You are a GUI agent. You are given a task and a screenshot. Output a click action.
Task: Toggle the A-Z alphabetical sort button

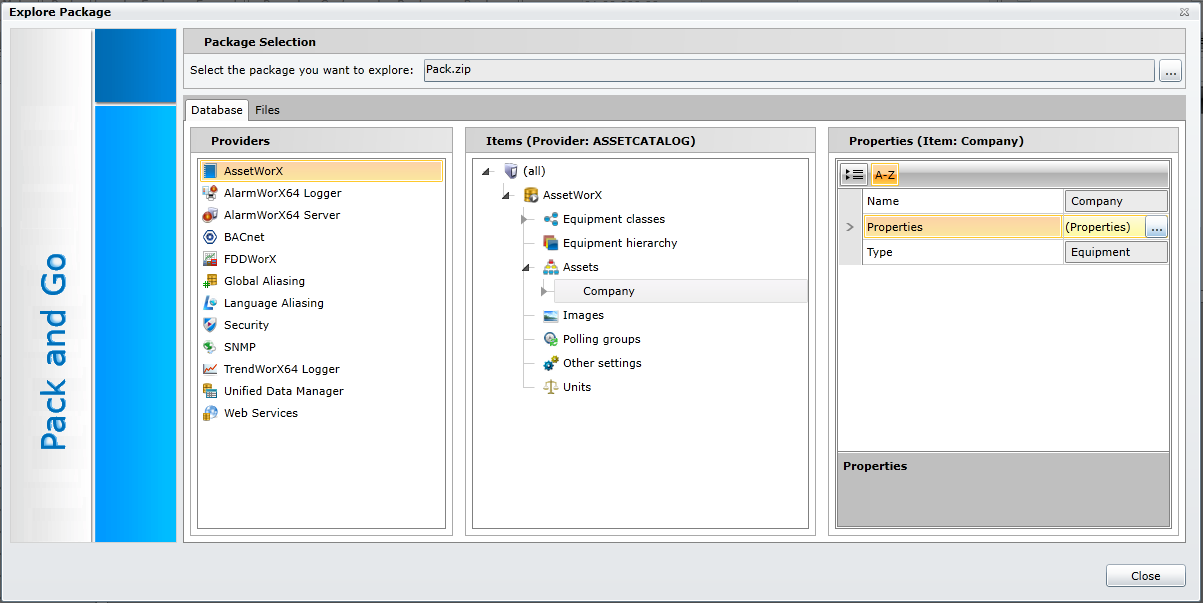pyautogui.click(x=885, y=175)
